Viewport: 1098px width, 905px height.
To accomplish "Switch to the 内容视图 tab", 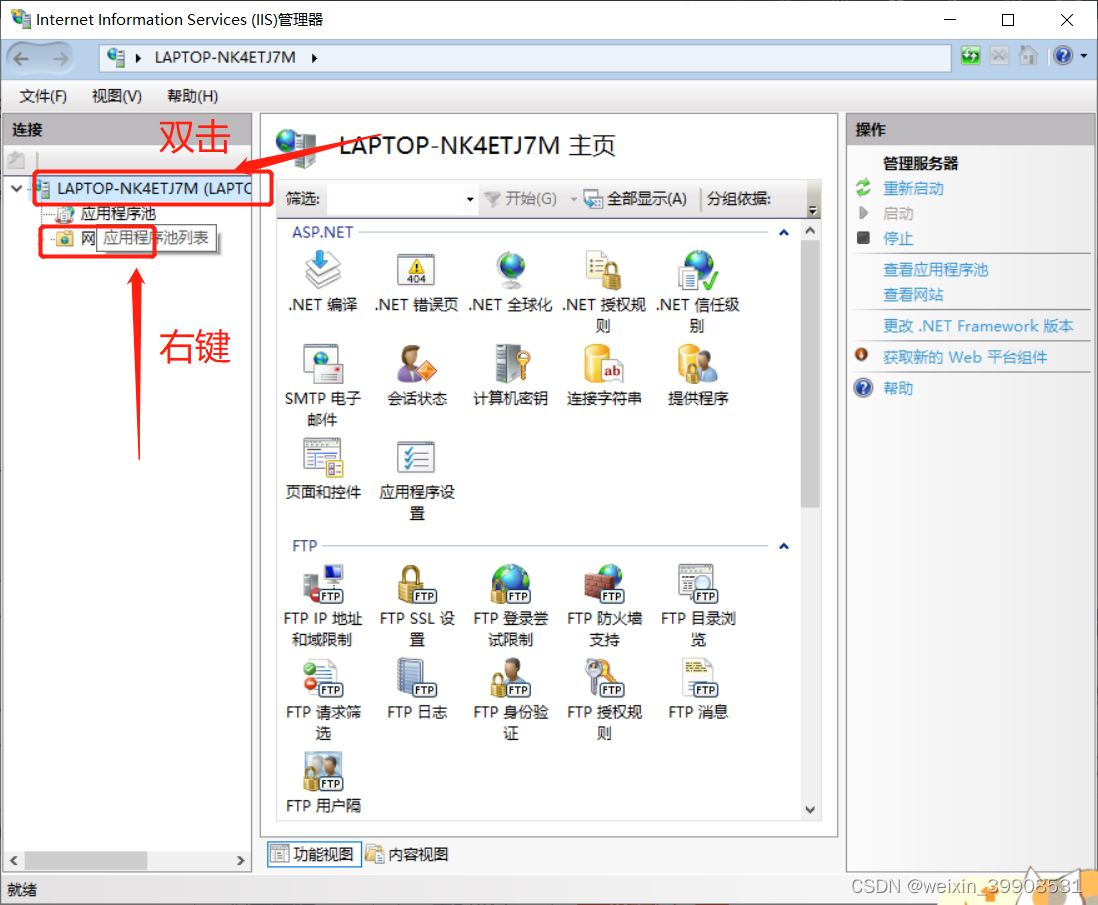I will click(x=408, y=855).
